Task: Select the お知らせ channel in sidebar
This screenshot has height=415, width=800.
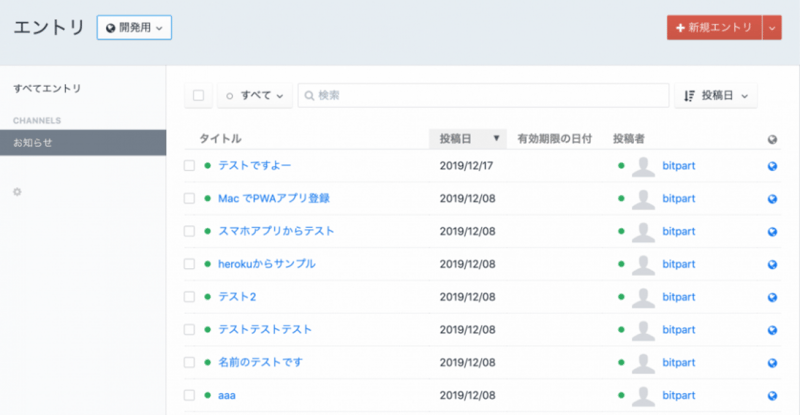Action: [x=82, y=142]
